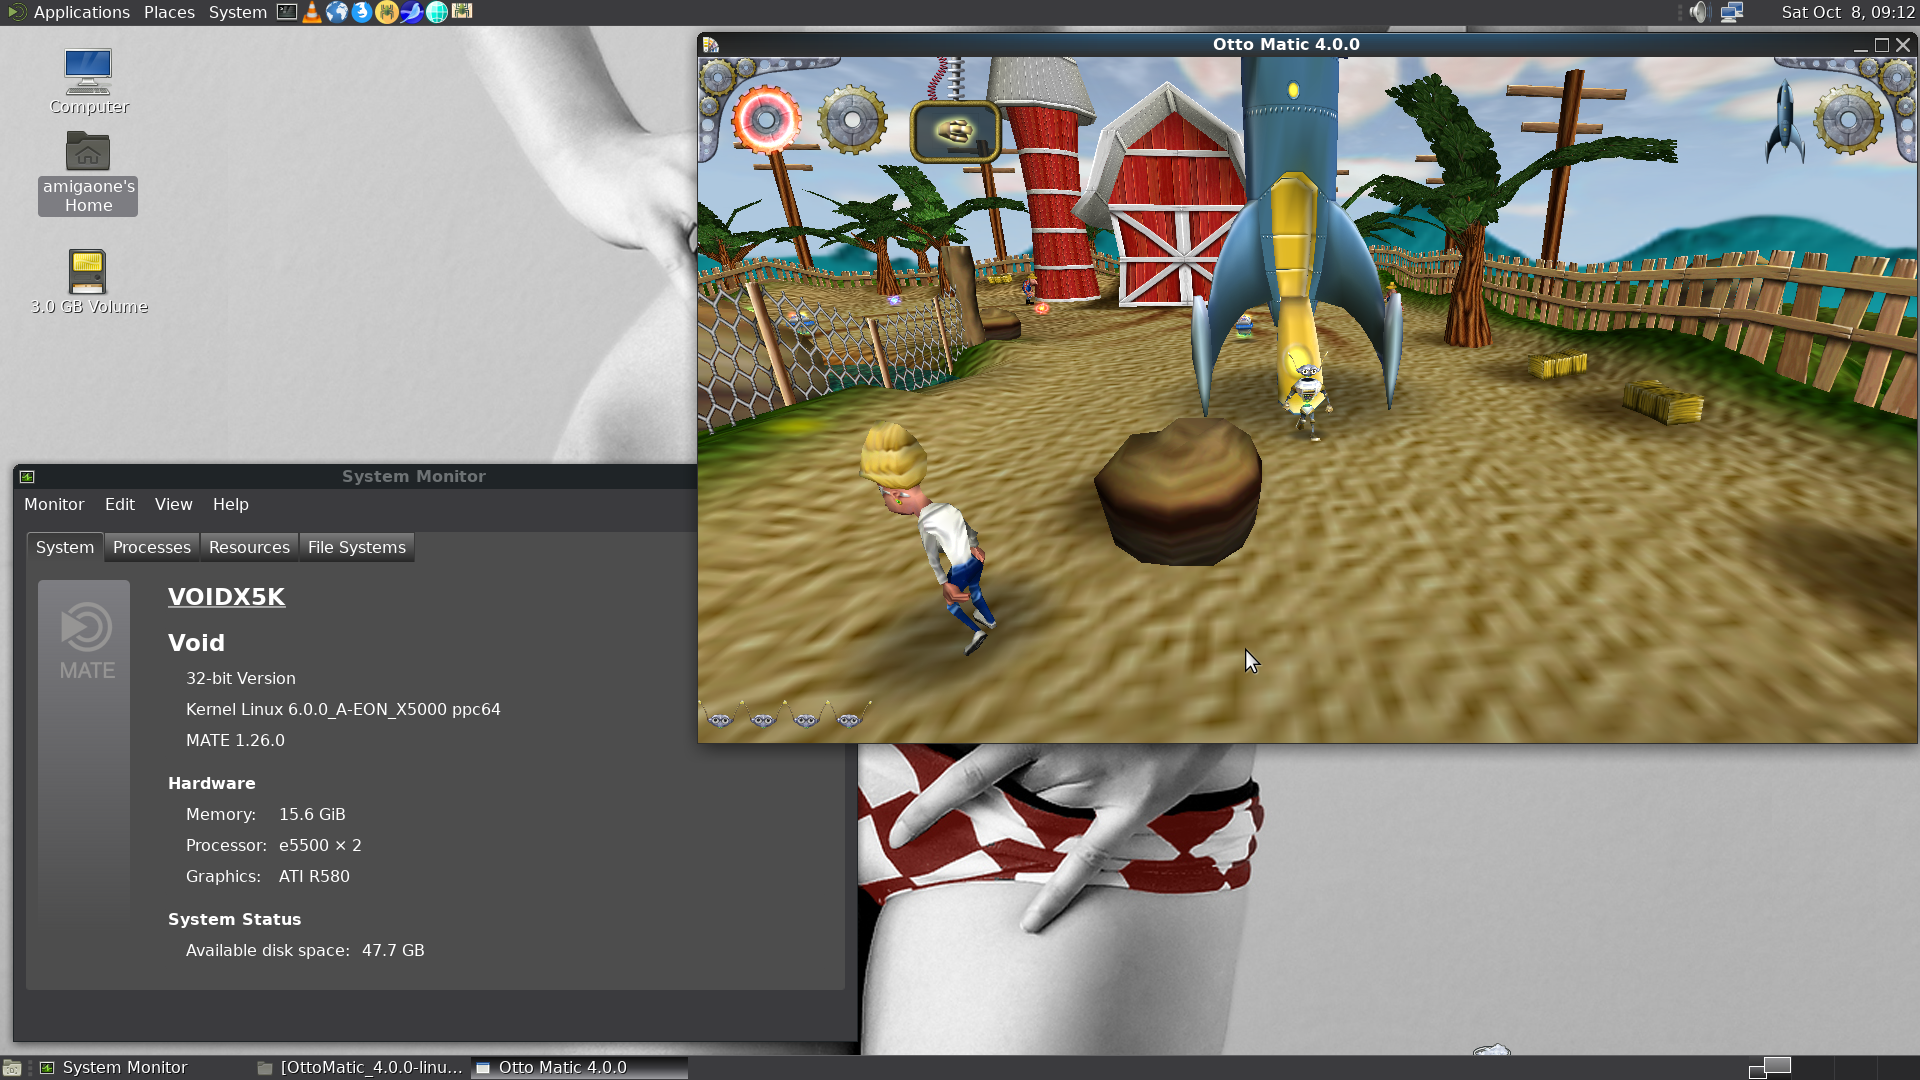The width and height of the screenshot is (1920, 1080).
Task: Open amigaone's Home folder icon
Action: pyautogui.click(x=88, y=172)
